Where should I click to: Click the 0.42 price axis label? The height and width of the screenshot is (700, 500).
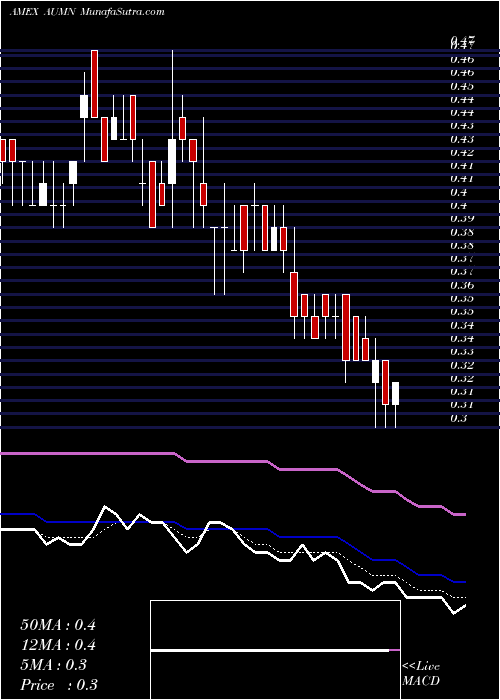click(x=462, y=152)
